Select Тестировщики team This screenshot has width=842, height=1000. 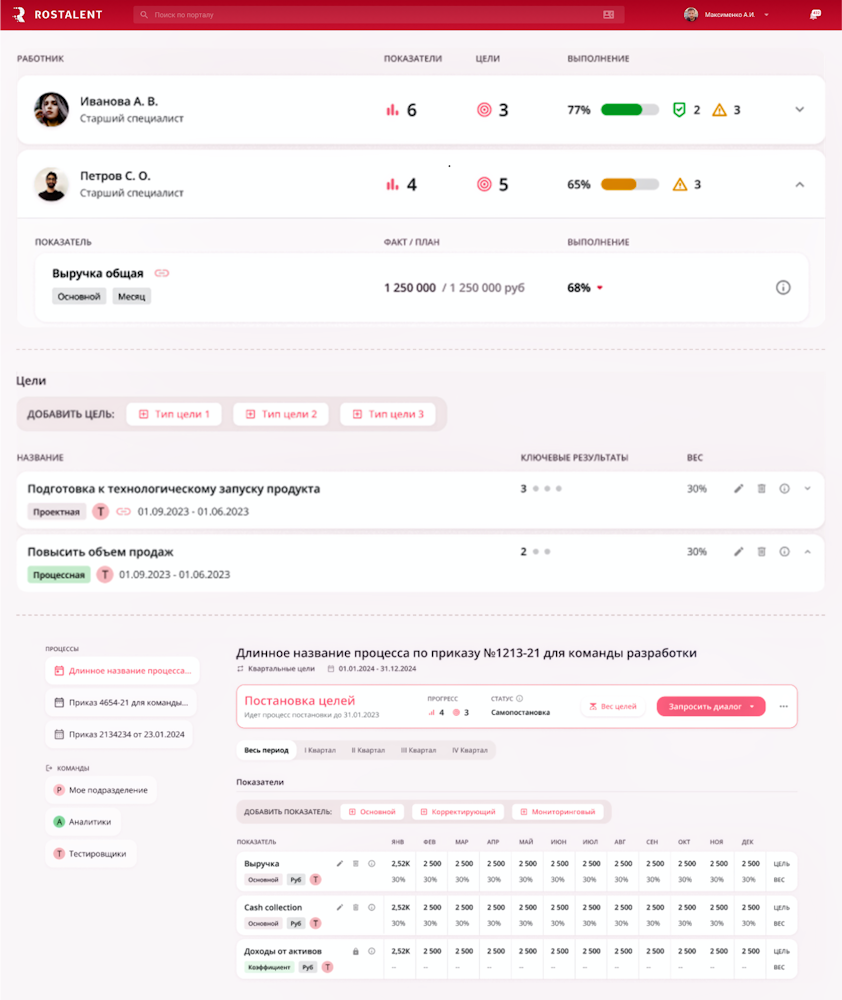click(91, 854)
